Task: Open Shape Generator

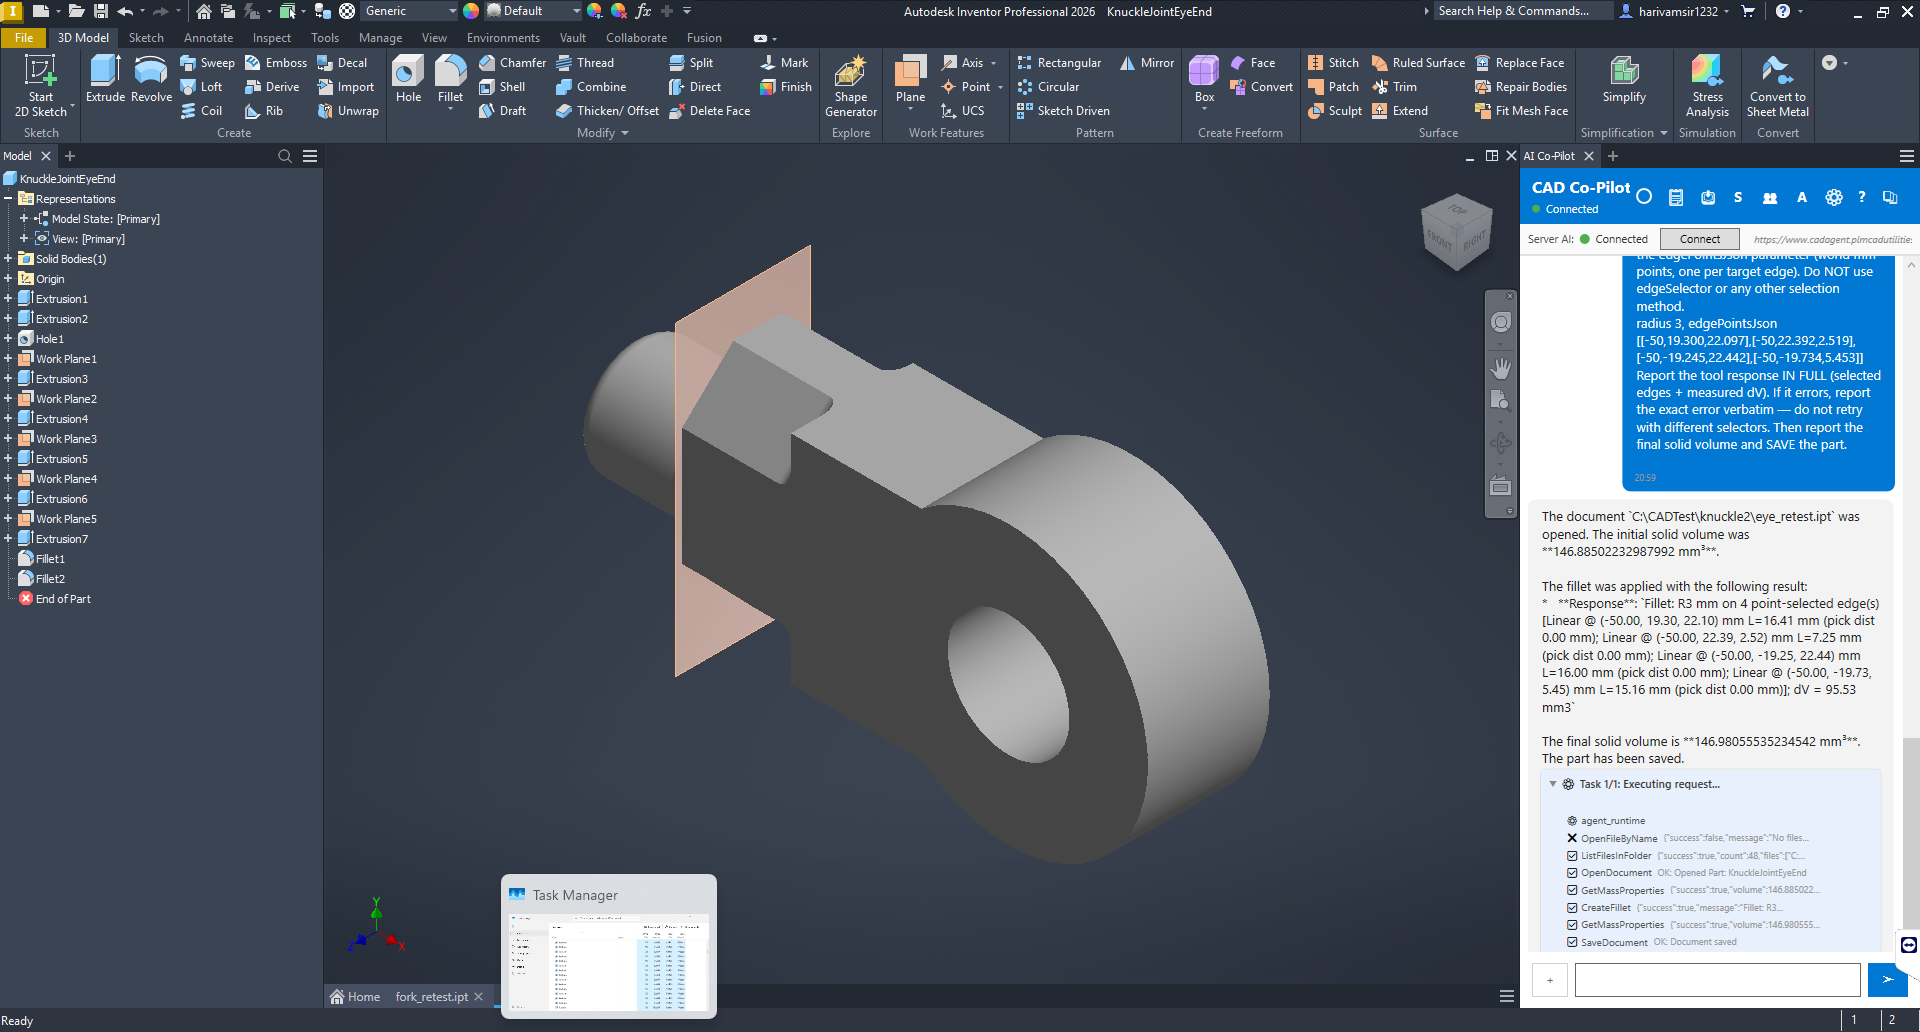Action: click(851, 86)
